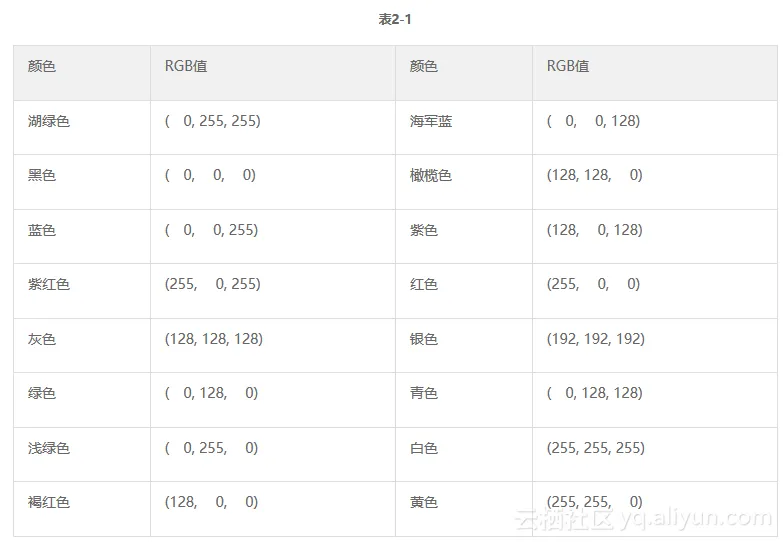Select the 银色 color name cell
Screen dimensions: 783x542
coord(424,339)
